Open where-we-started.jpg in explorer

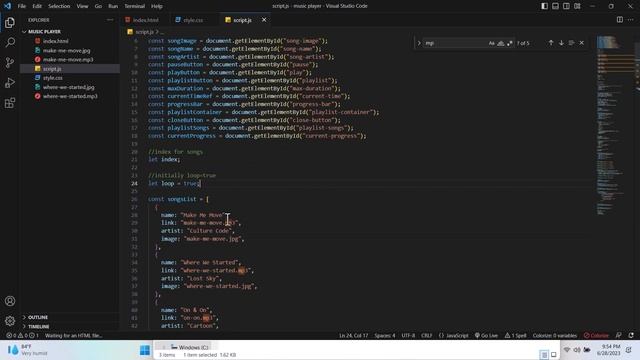click(x=70, y=87)
